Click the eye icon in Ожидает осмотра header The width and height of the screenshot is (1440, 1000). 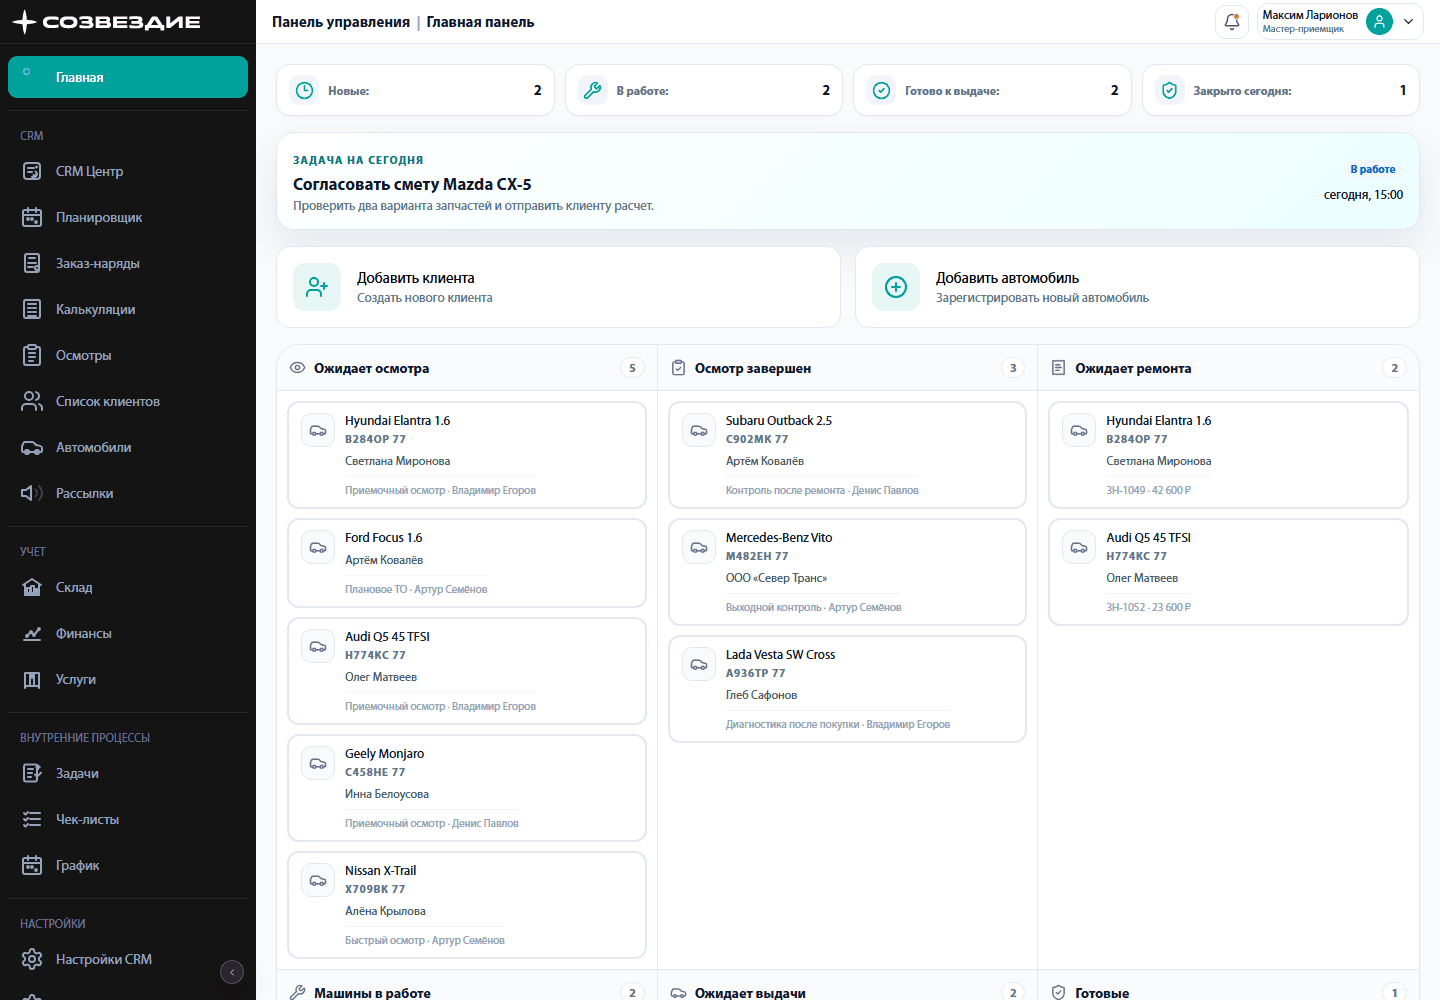pos(297,368)
